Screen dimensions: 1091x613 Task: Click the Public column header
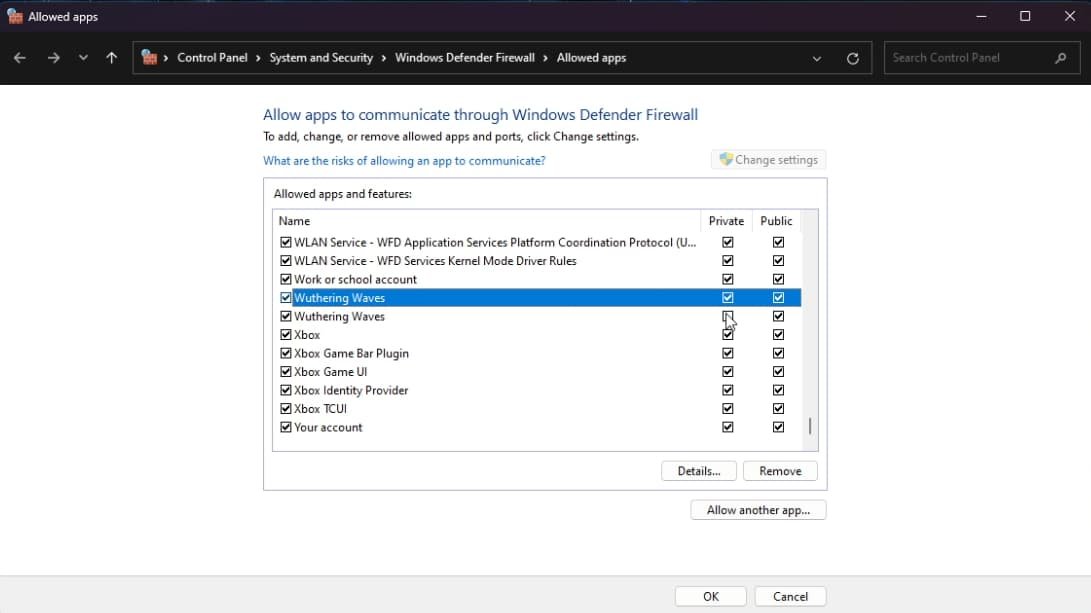tap(777, 221)
